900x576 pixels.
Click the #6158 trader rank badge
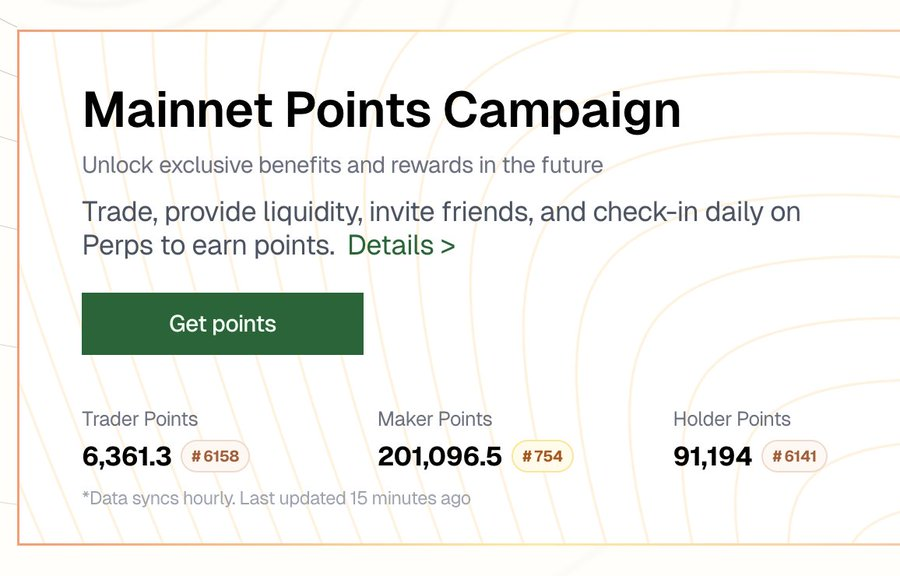(x=215, y=457)
